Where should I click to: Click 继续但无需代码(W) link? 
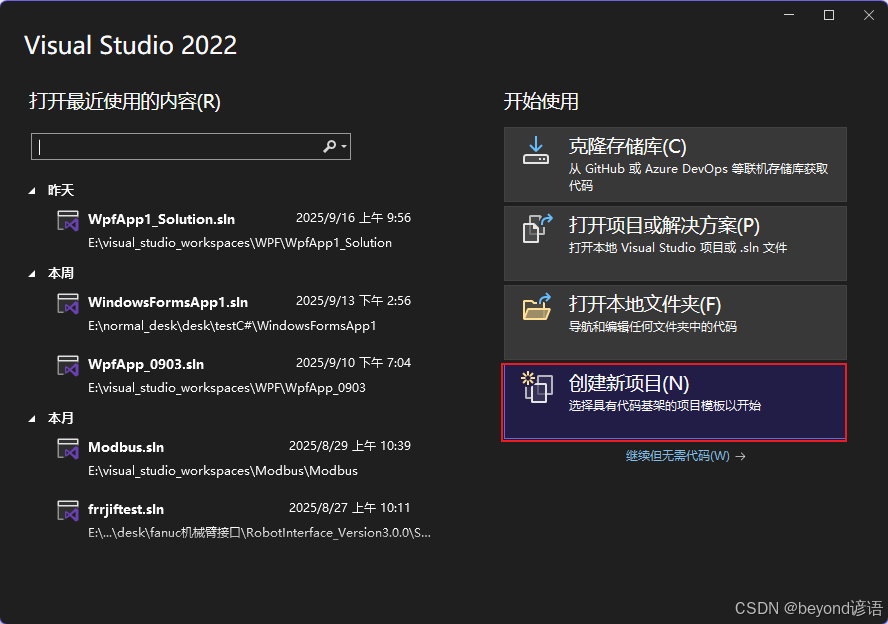pyautogui.click(x=685, y=456)
